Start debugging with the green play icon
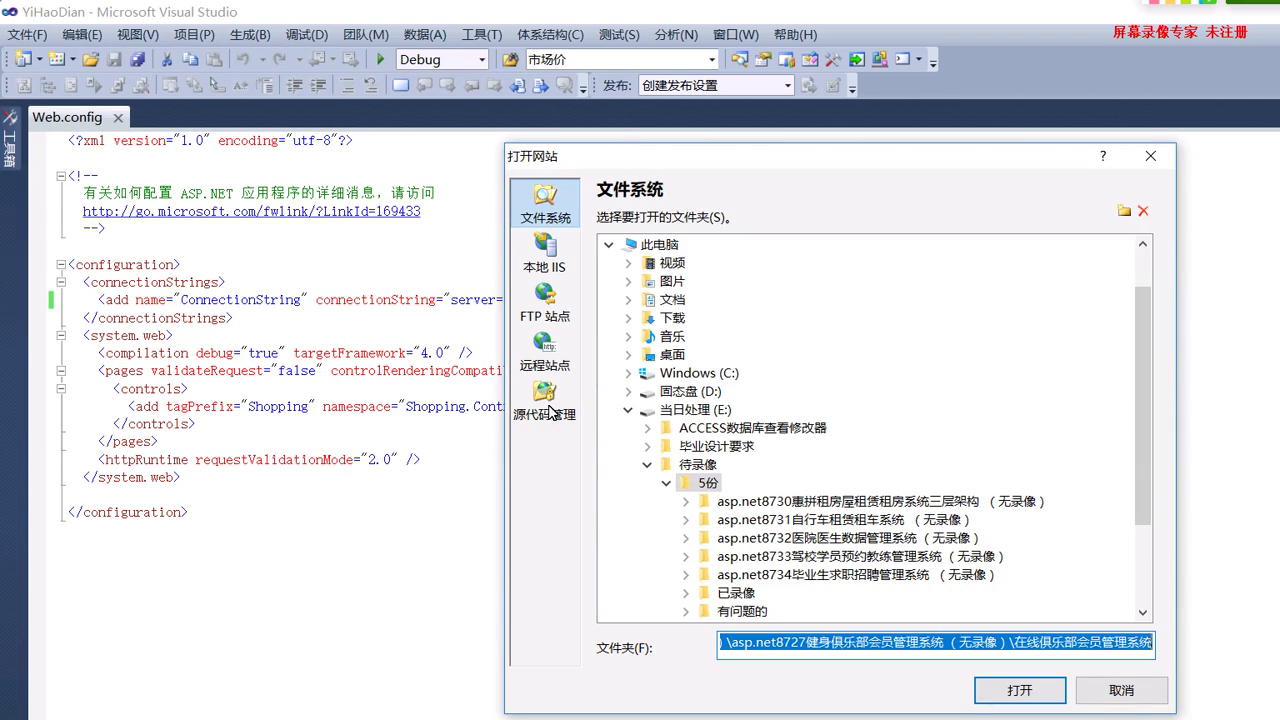This screenshot has height=720, width=1280. point(380,59)
